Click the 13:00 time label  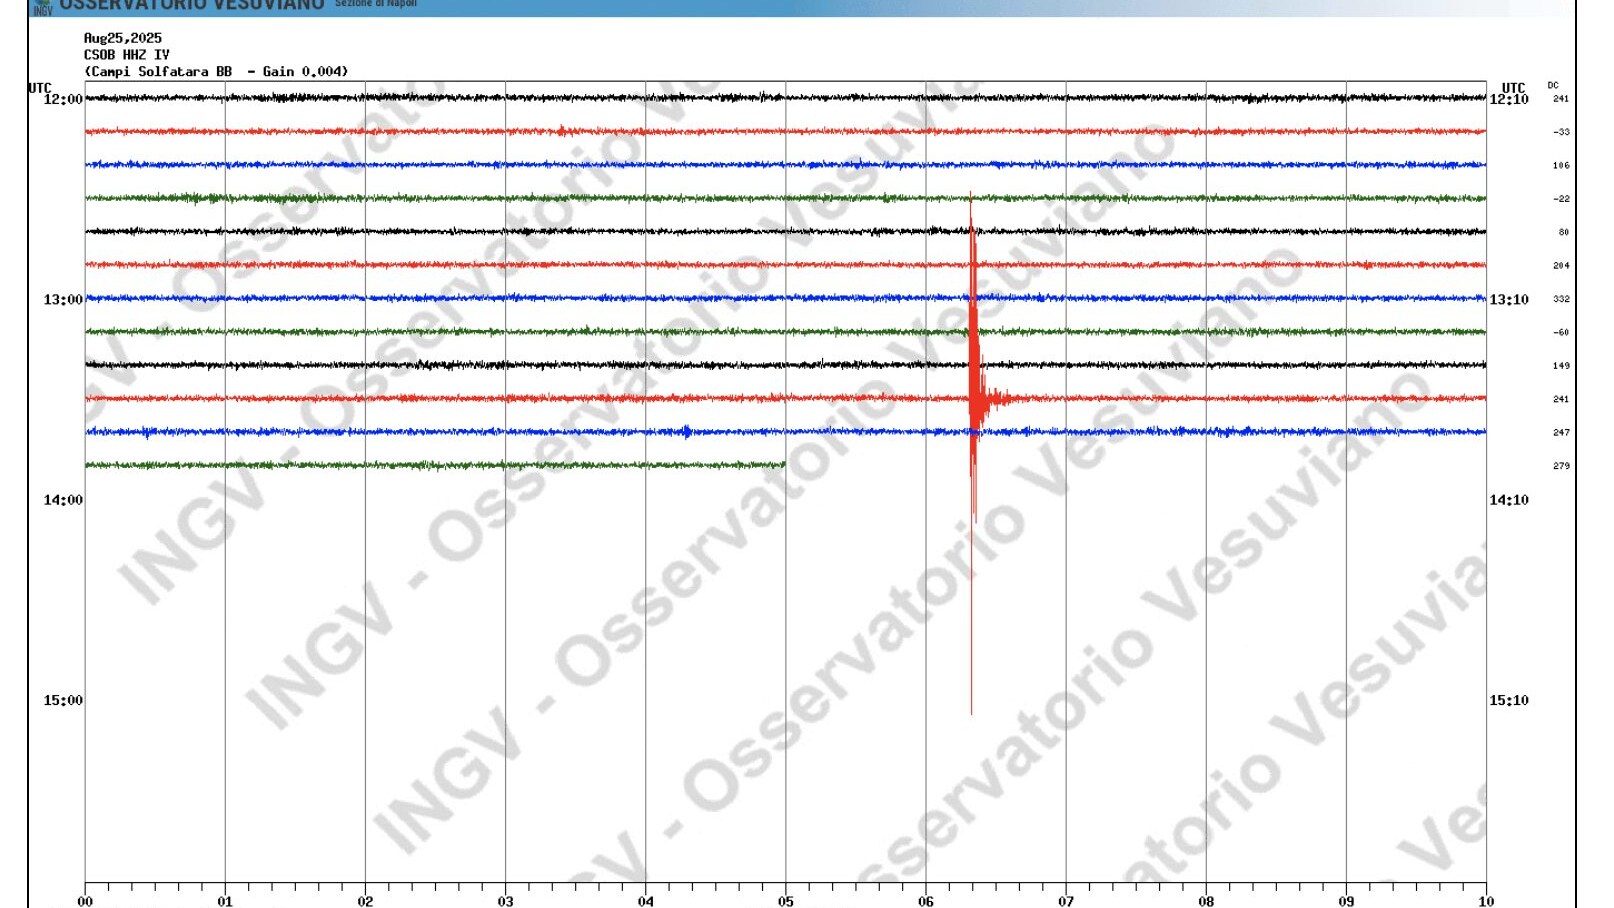click(x=63, y=300)
